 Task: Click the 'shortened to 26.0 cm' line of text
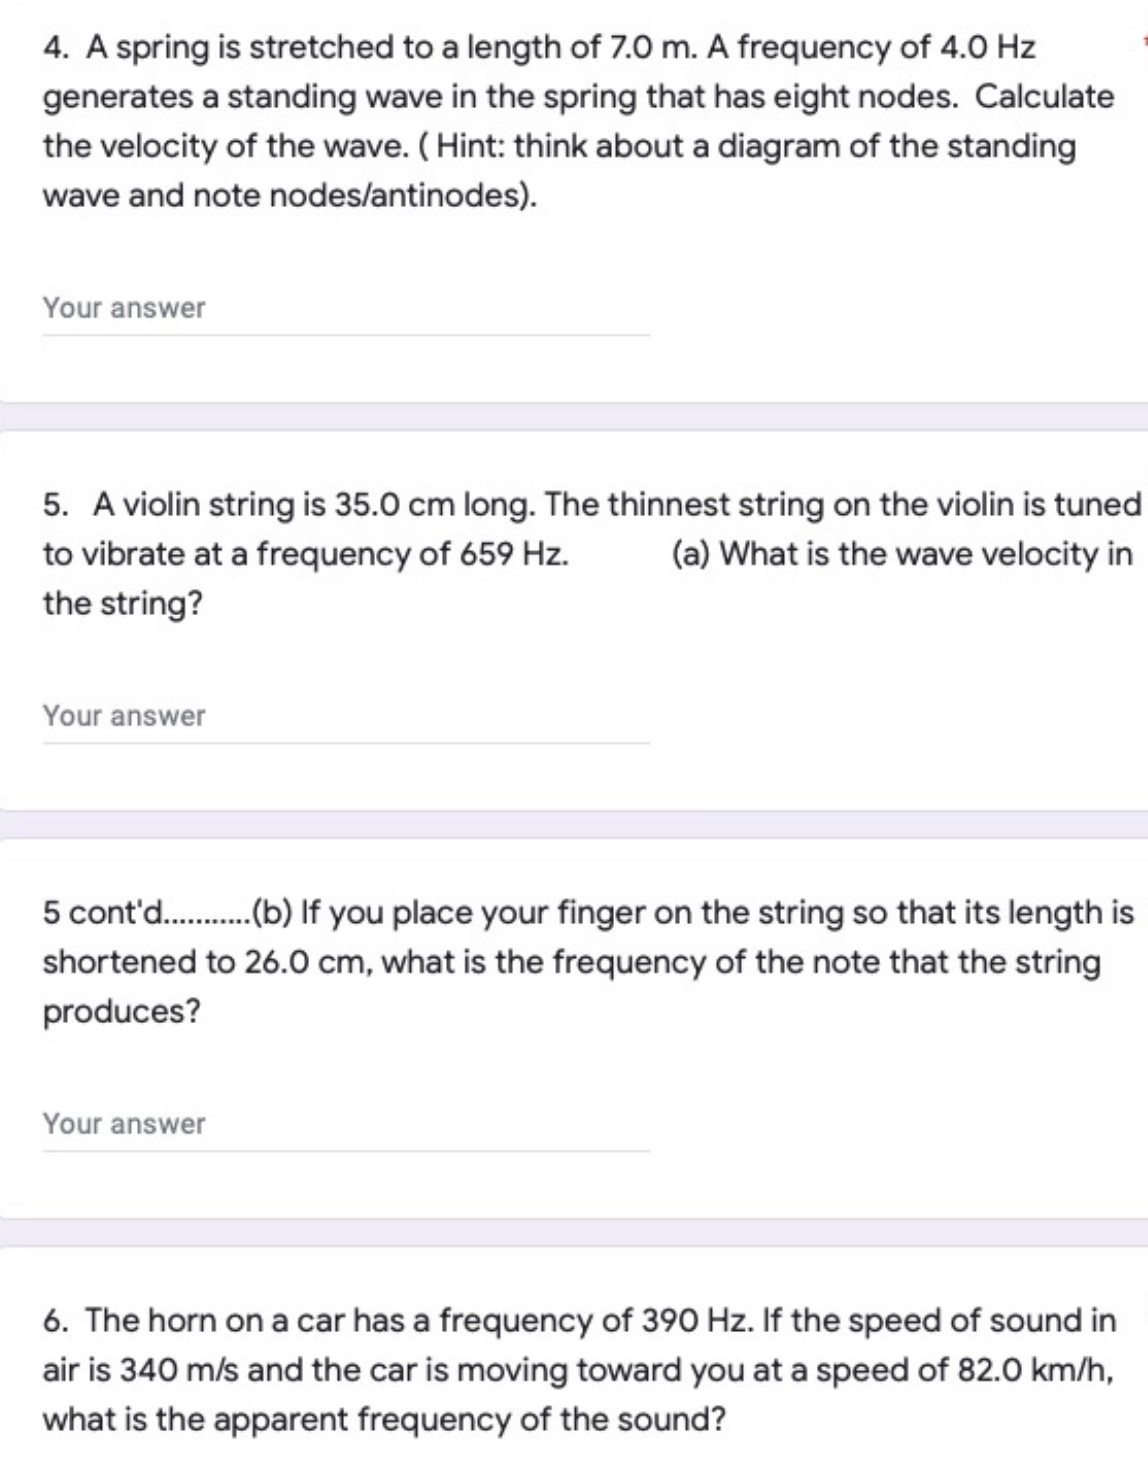570,962
